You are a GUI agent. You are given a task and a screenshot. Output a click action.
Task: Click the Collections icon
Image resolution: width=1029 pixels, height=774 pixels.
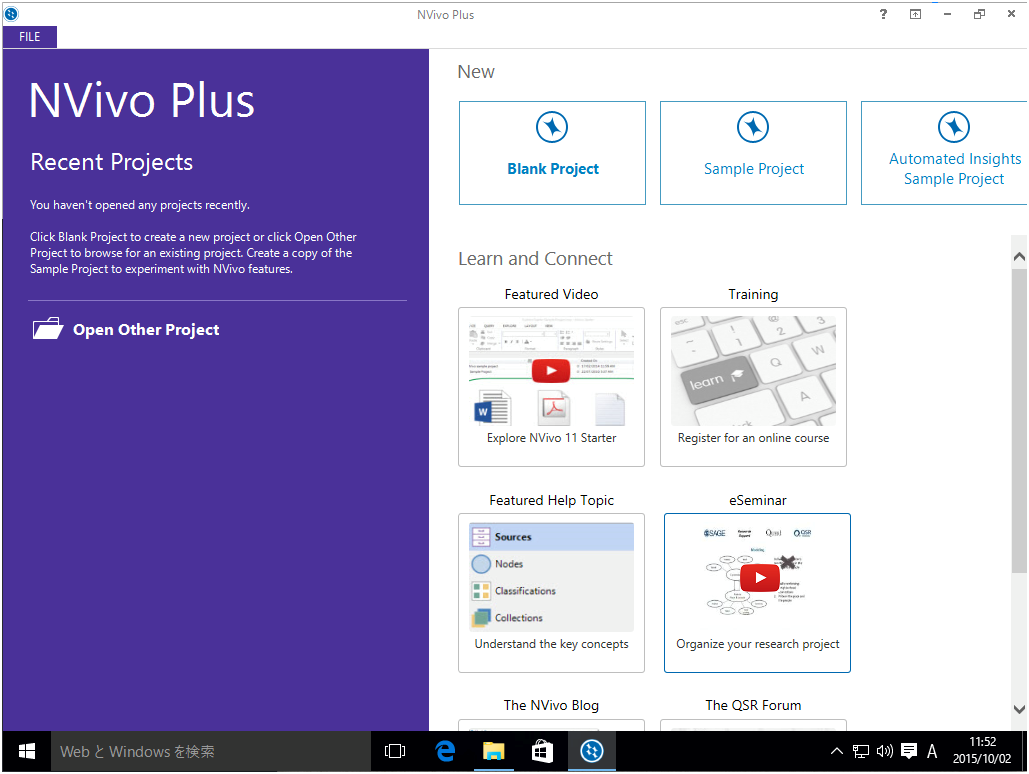pos(481,618)
